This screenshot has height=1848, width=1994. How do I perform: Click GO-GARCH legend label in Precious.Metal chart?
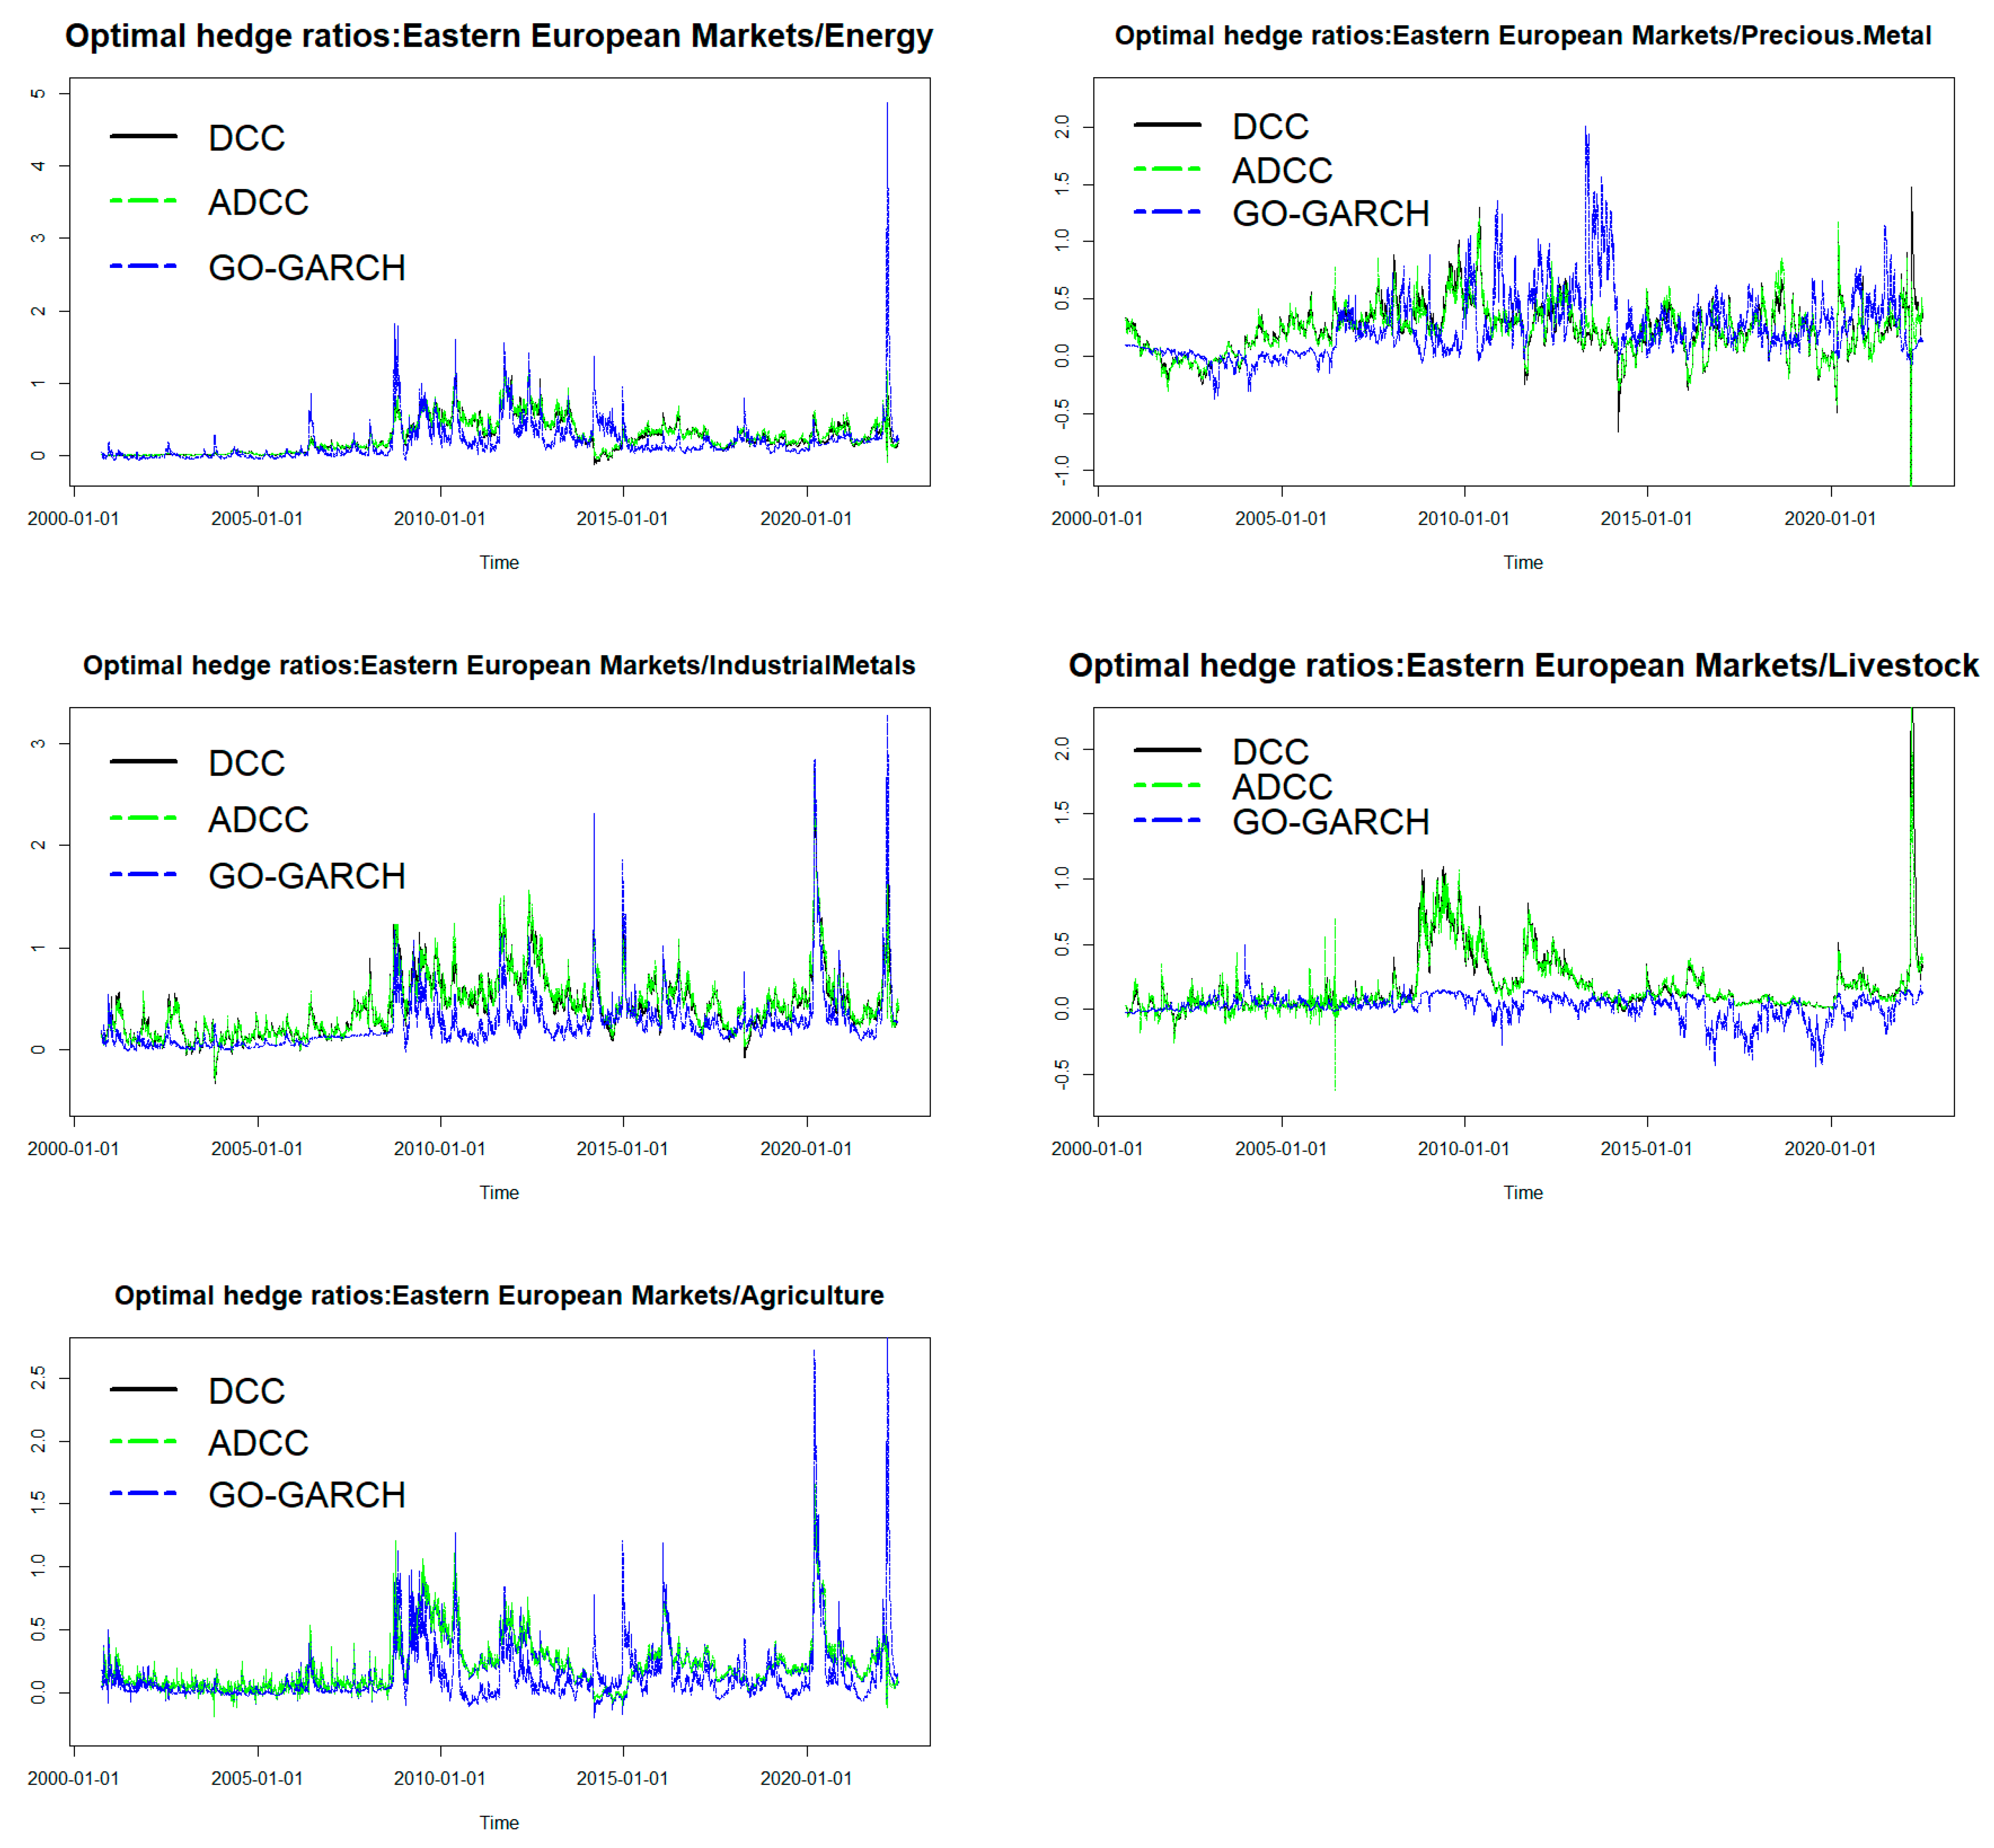coord(1330,214)
